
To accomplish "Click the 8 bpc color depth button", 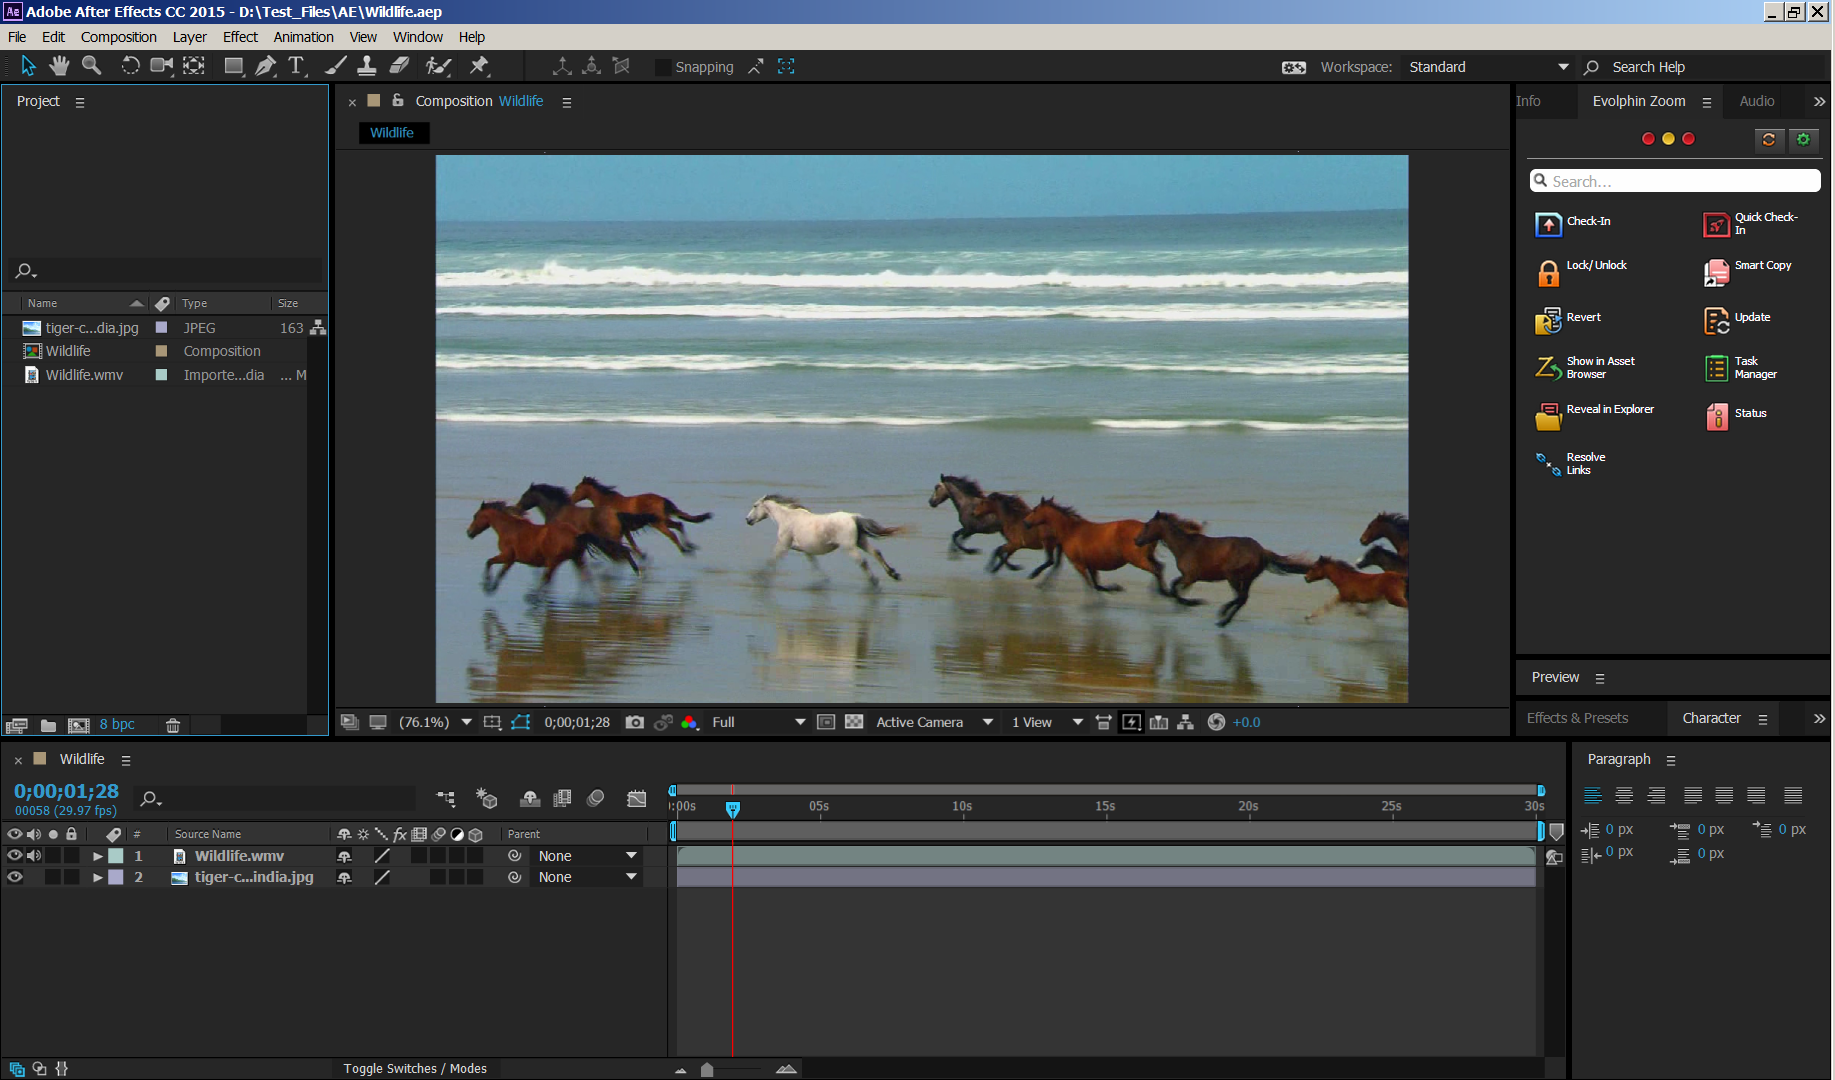I will click(117, 724).
